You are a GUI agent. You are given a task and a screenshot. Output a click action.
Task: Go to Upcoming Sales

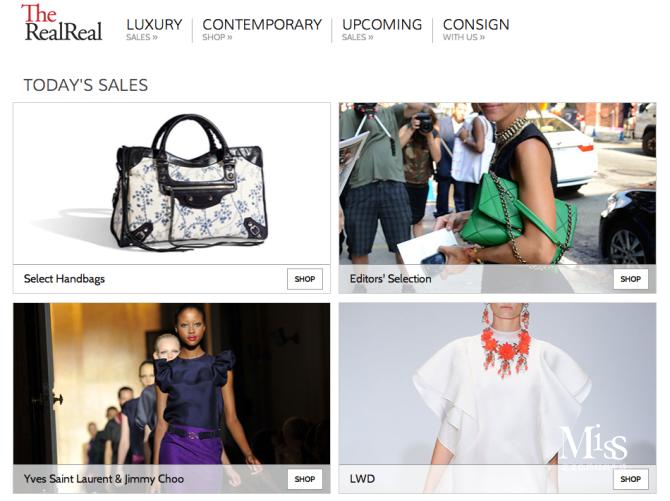point(382,29)
